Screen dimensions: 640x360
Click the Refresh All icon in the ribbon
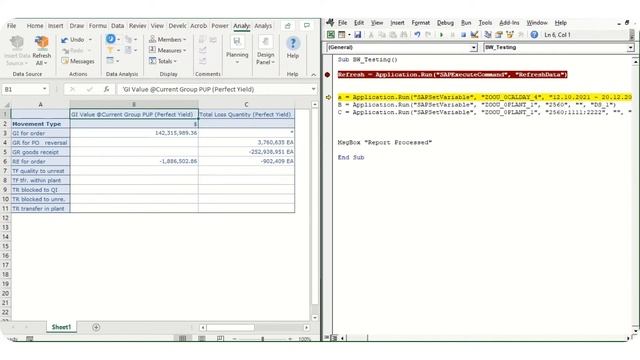(42, 42)
